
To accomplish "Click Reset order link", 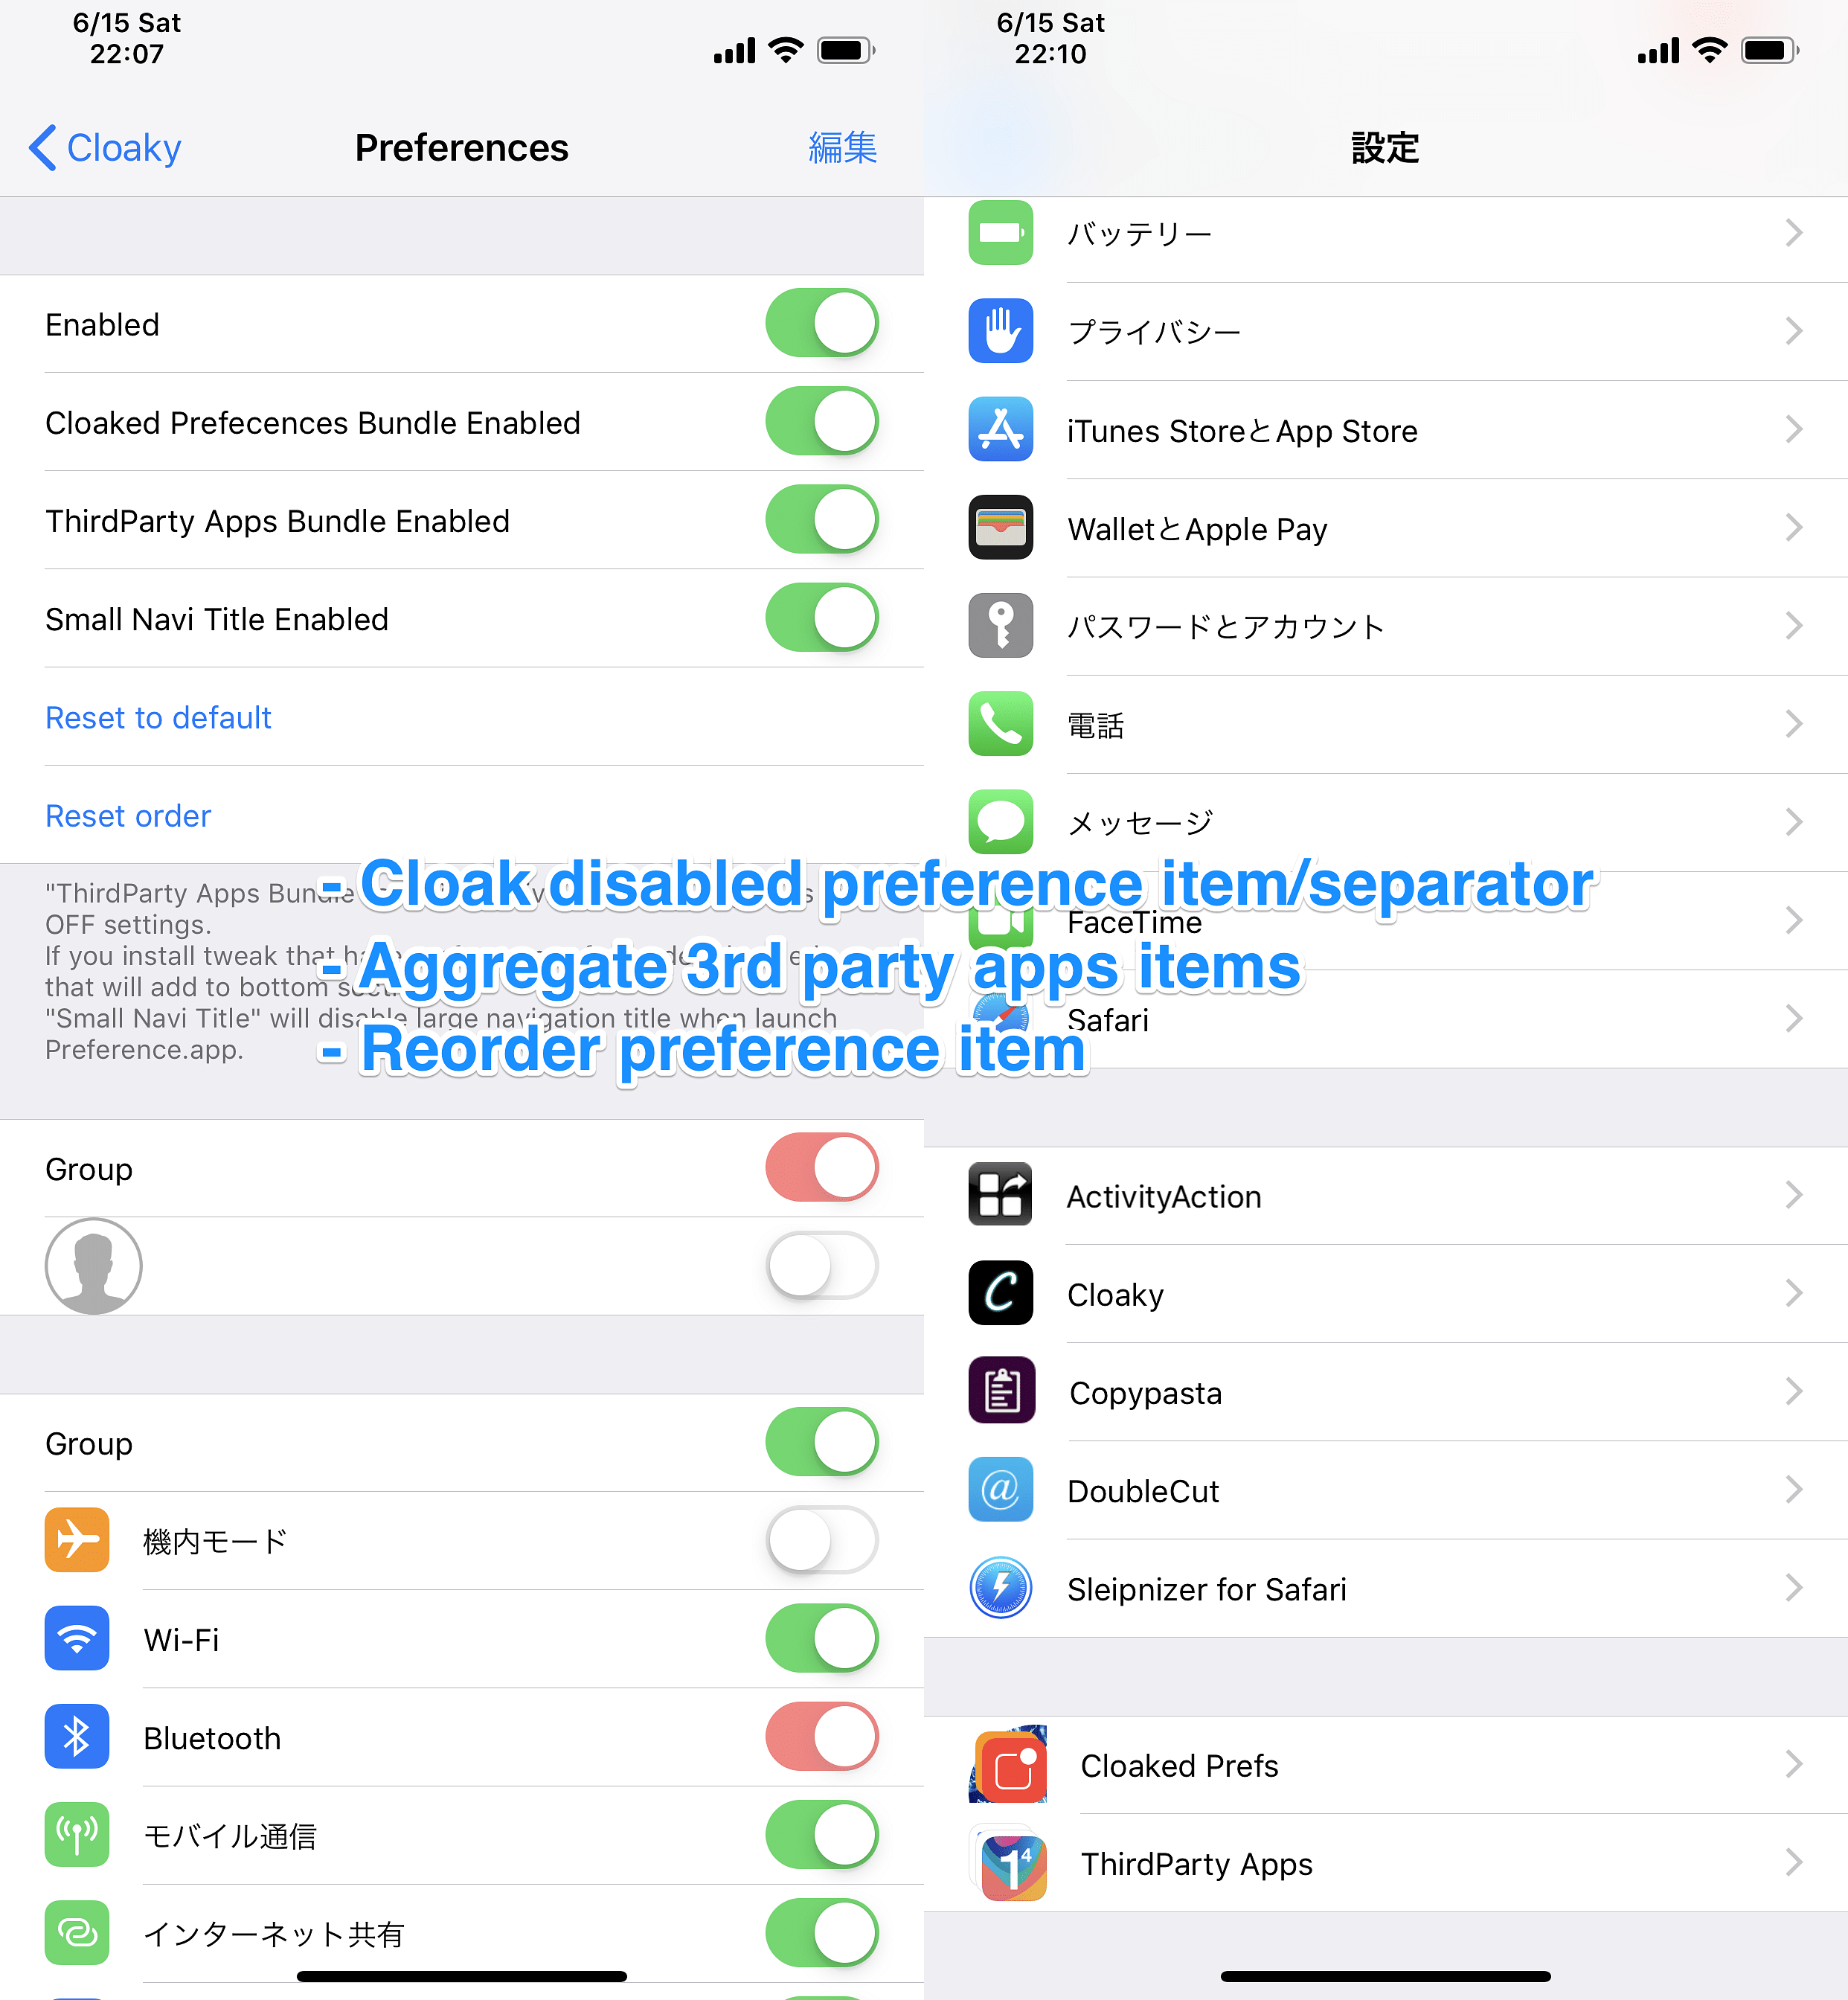I will (127, 813).
